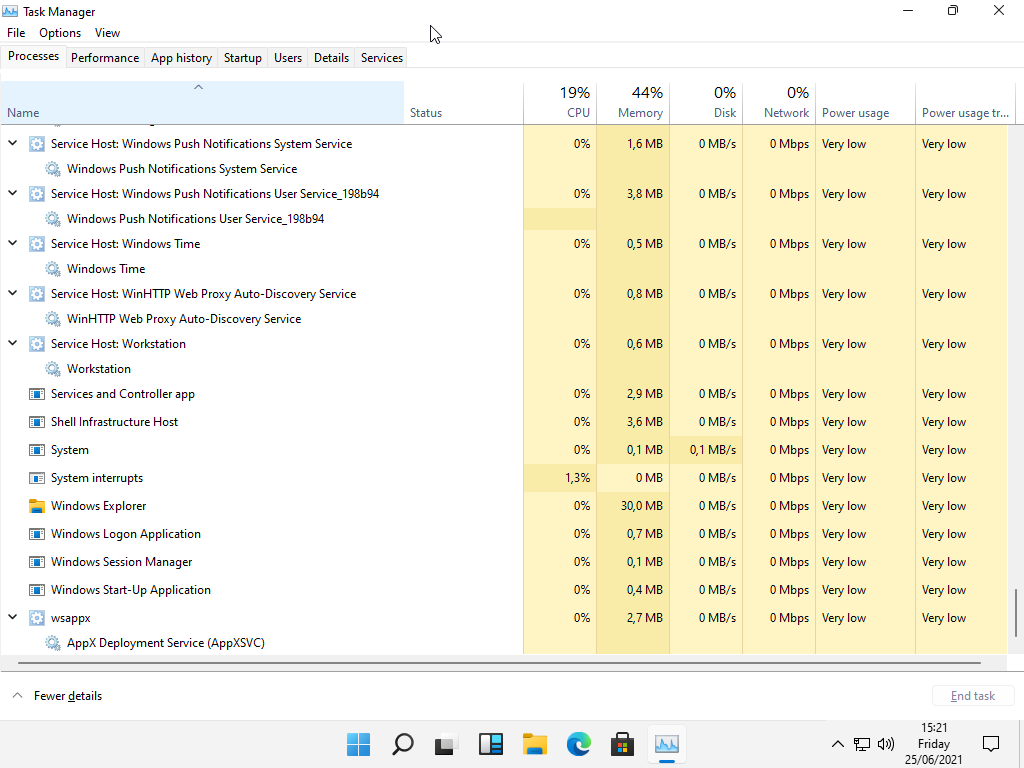Open the Widgets icon on the taskbar
The height and width of the screenshot is (768, 1024).
[x=490, y=744]
